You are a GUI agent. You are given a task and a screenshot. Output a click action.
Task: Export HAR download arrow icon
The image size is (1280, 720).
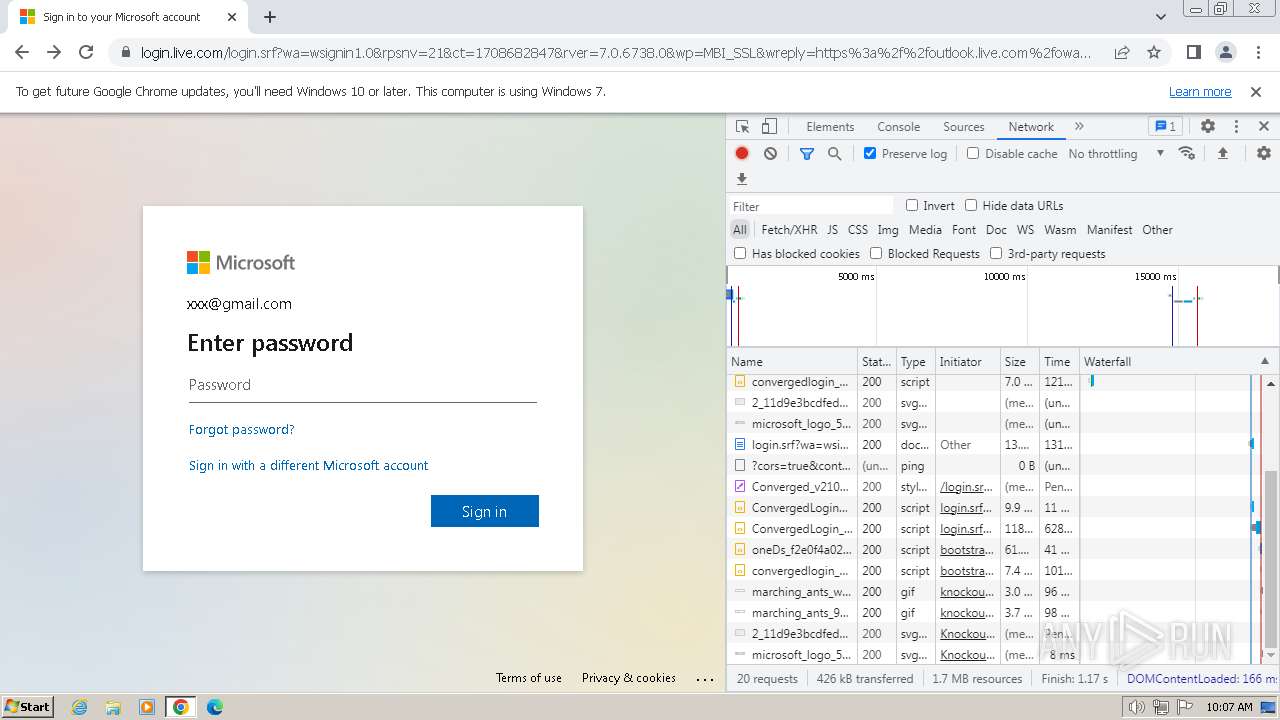[742, 179]
